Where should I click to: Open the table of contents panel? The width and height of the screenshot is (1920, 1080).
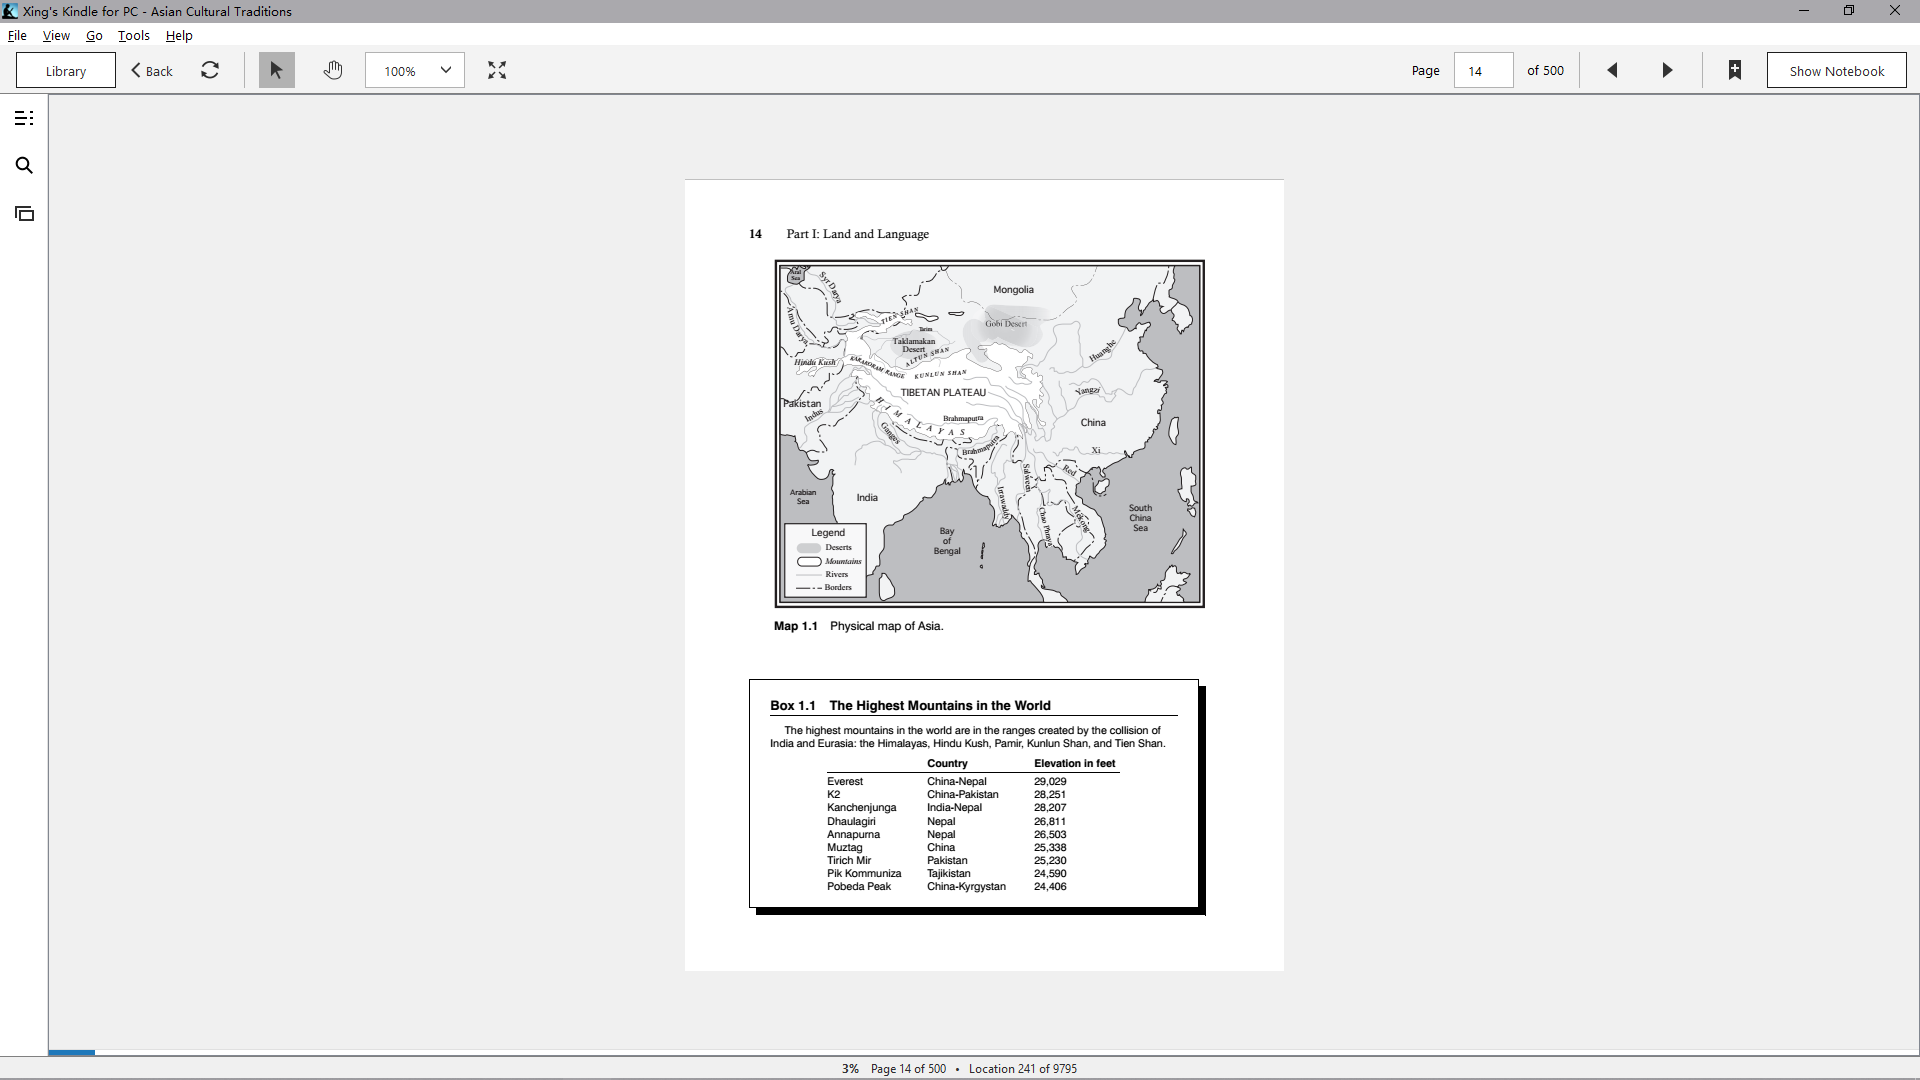tap(24, 118)
